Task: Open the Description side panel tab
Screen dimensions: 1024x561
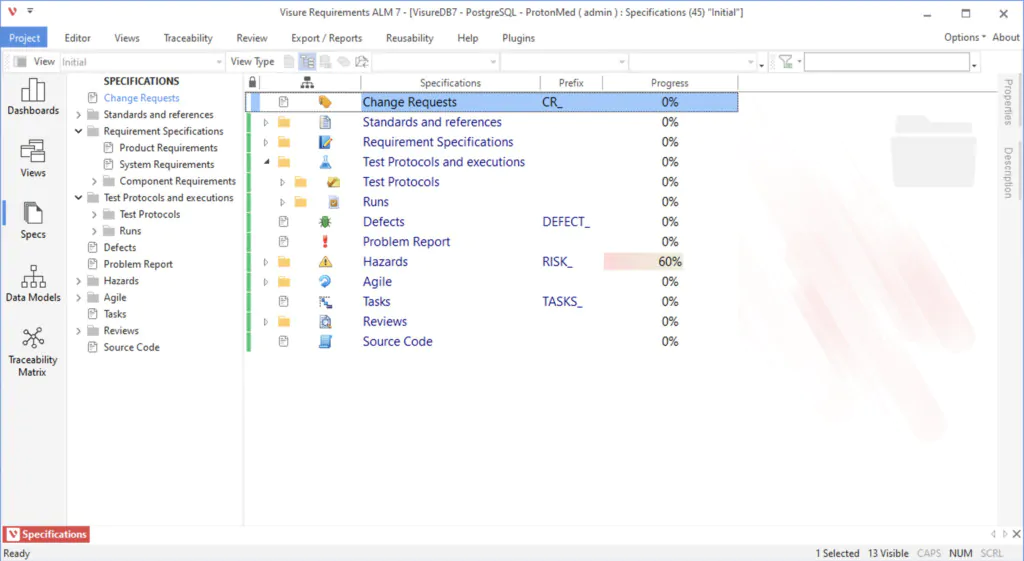Action: pyautogui.click(x=1009, y=172)
